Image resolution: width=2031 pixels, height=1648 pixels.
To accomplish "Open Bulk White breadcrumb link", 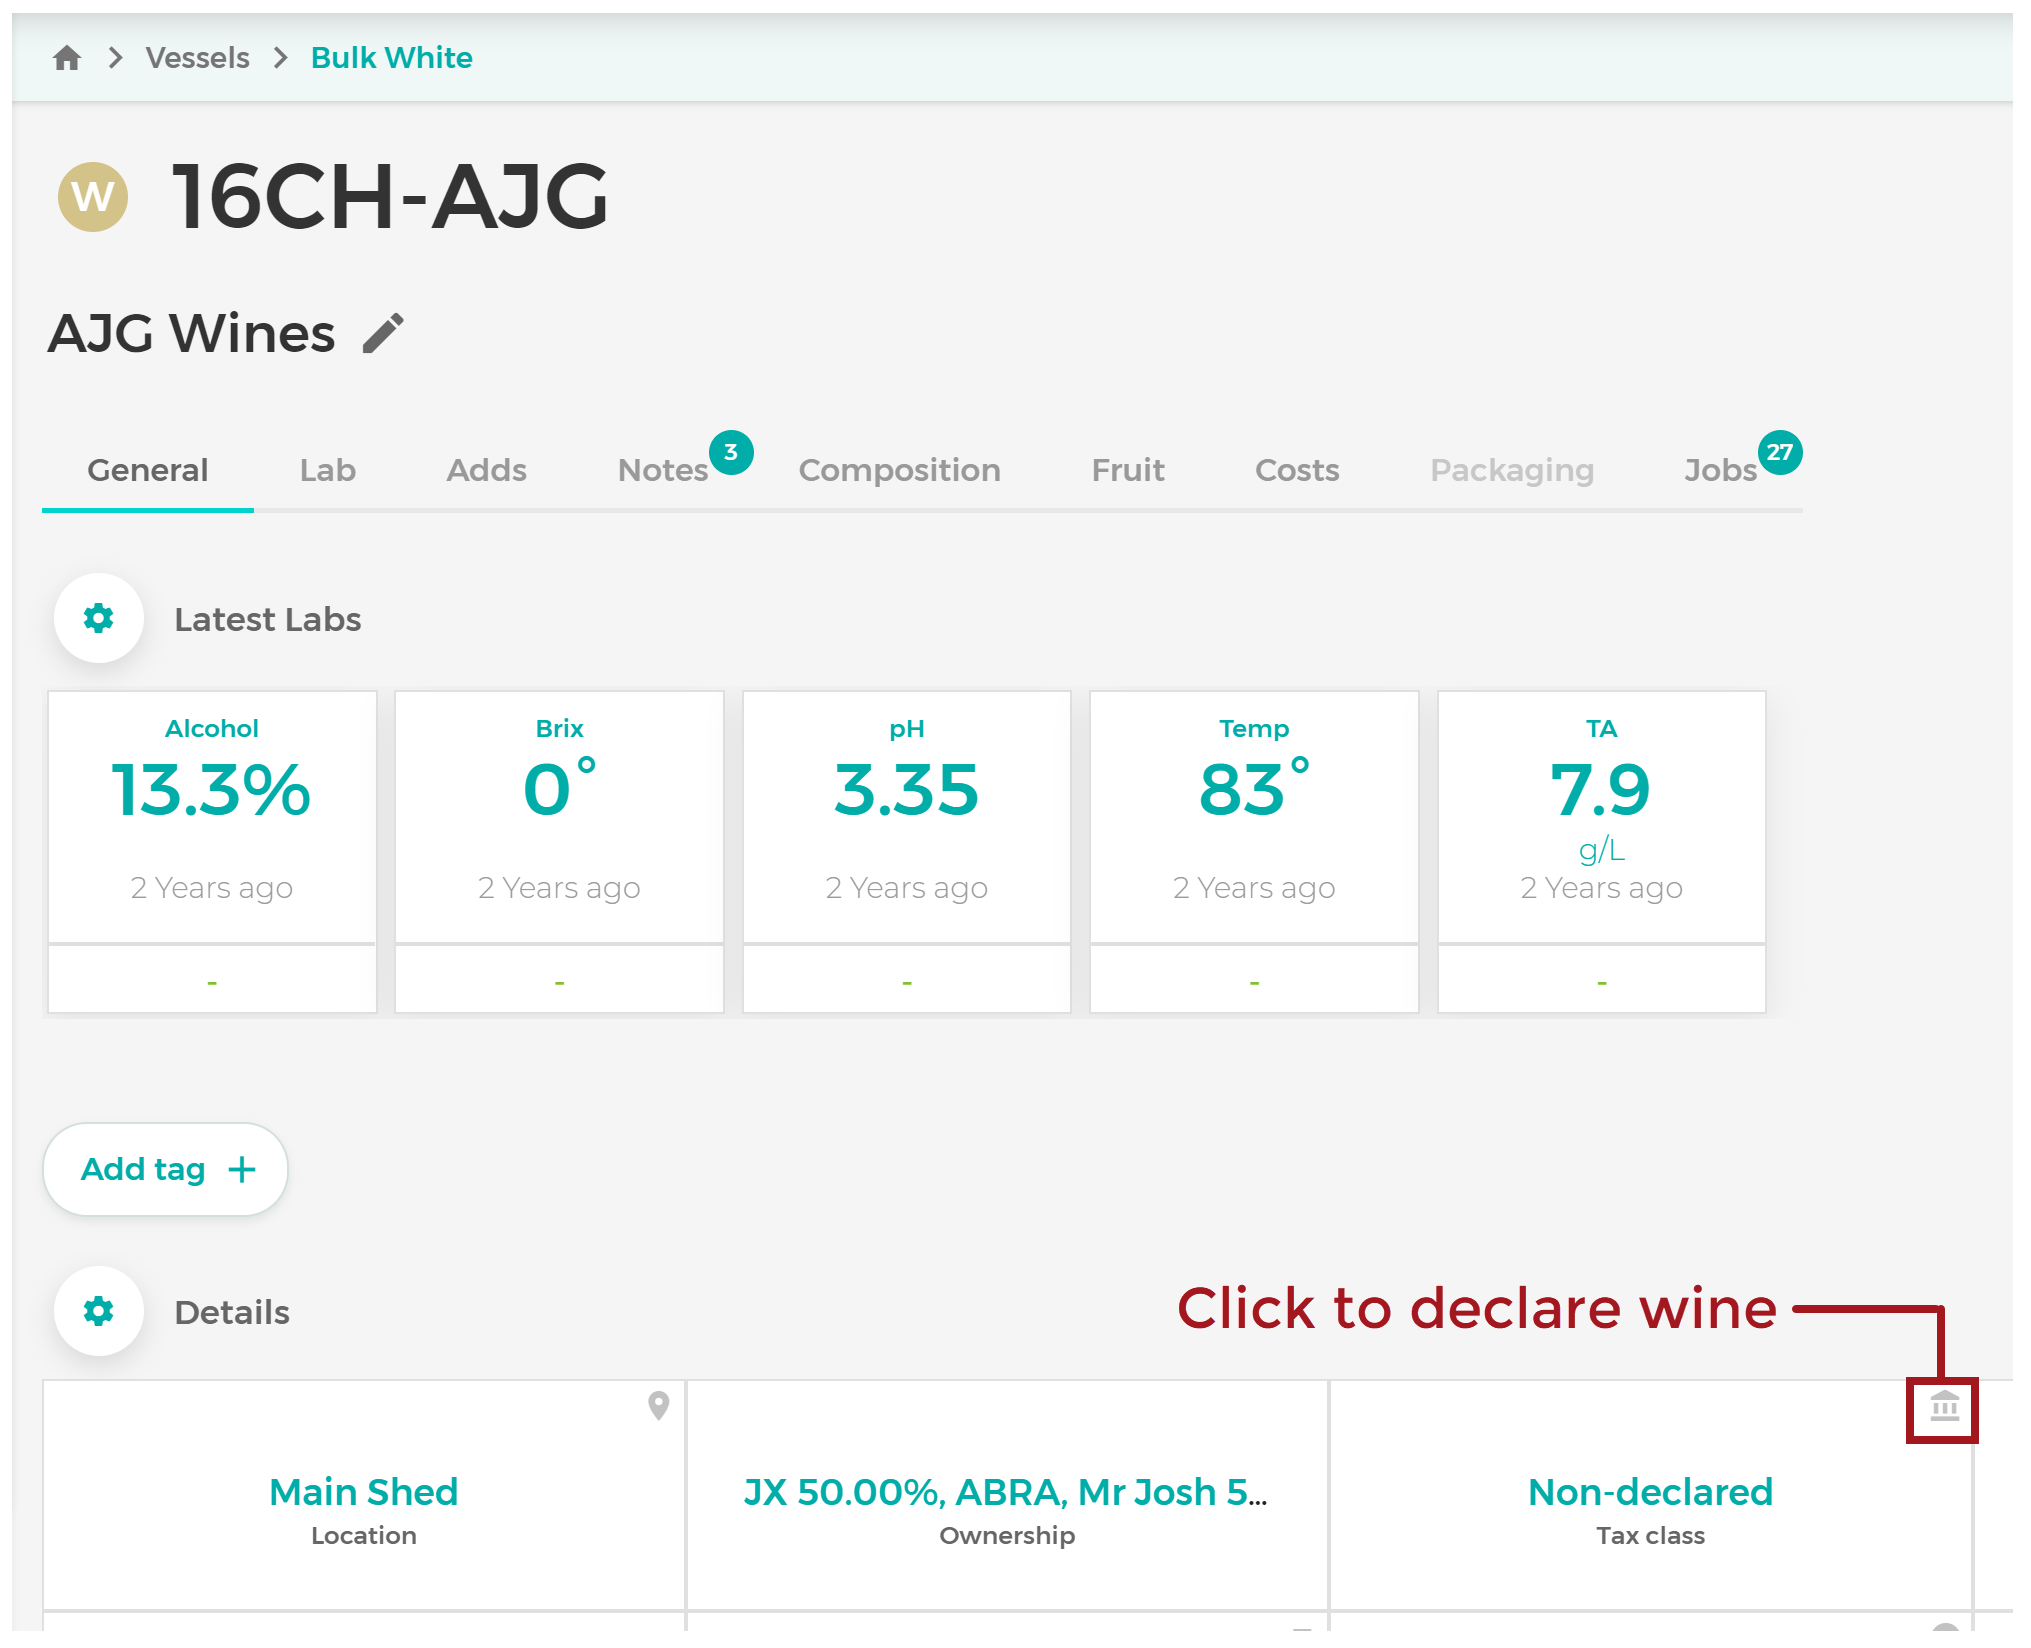I will (x=392, y=58).
